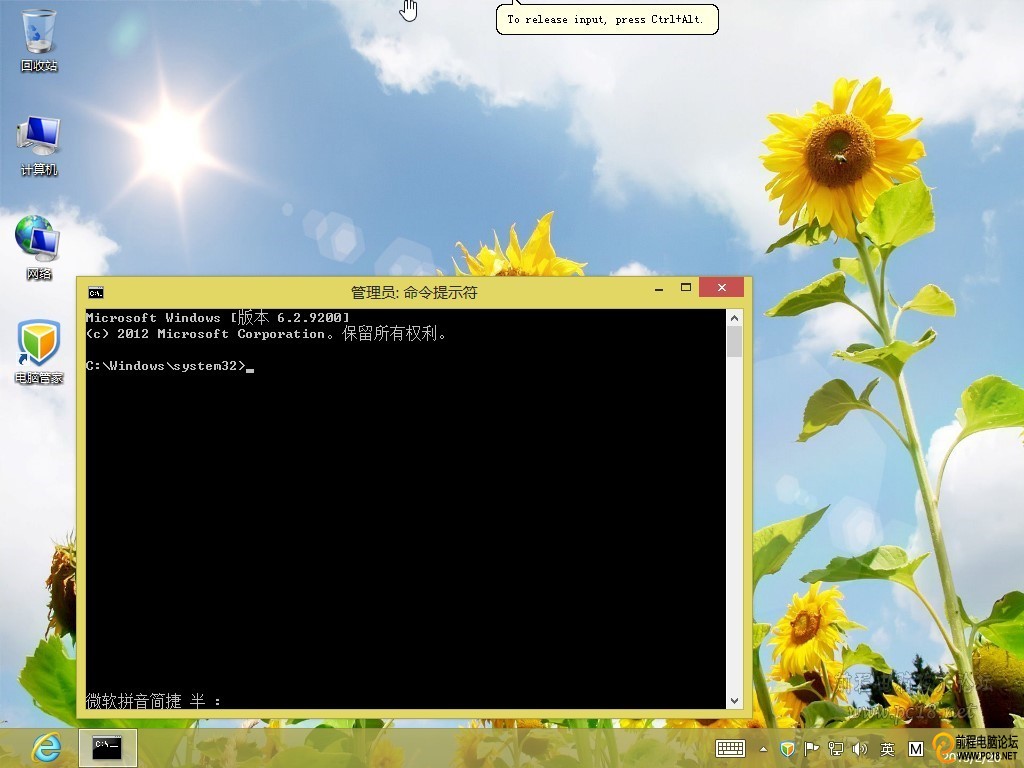Minimize the Command Prompt window
This screenshot has height=768, width=1024.
[659, 288]
